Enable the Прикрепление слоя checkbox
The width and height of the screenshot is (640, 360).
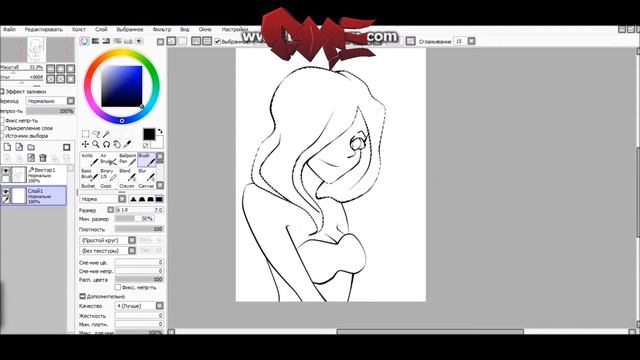(2, 128)
